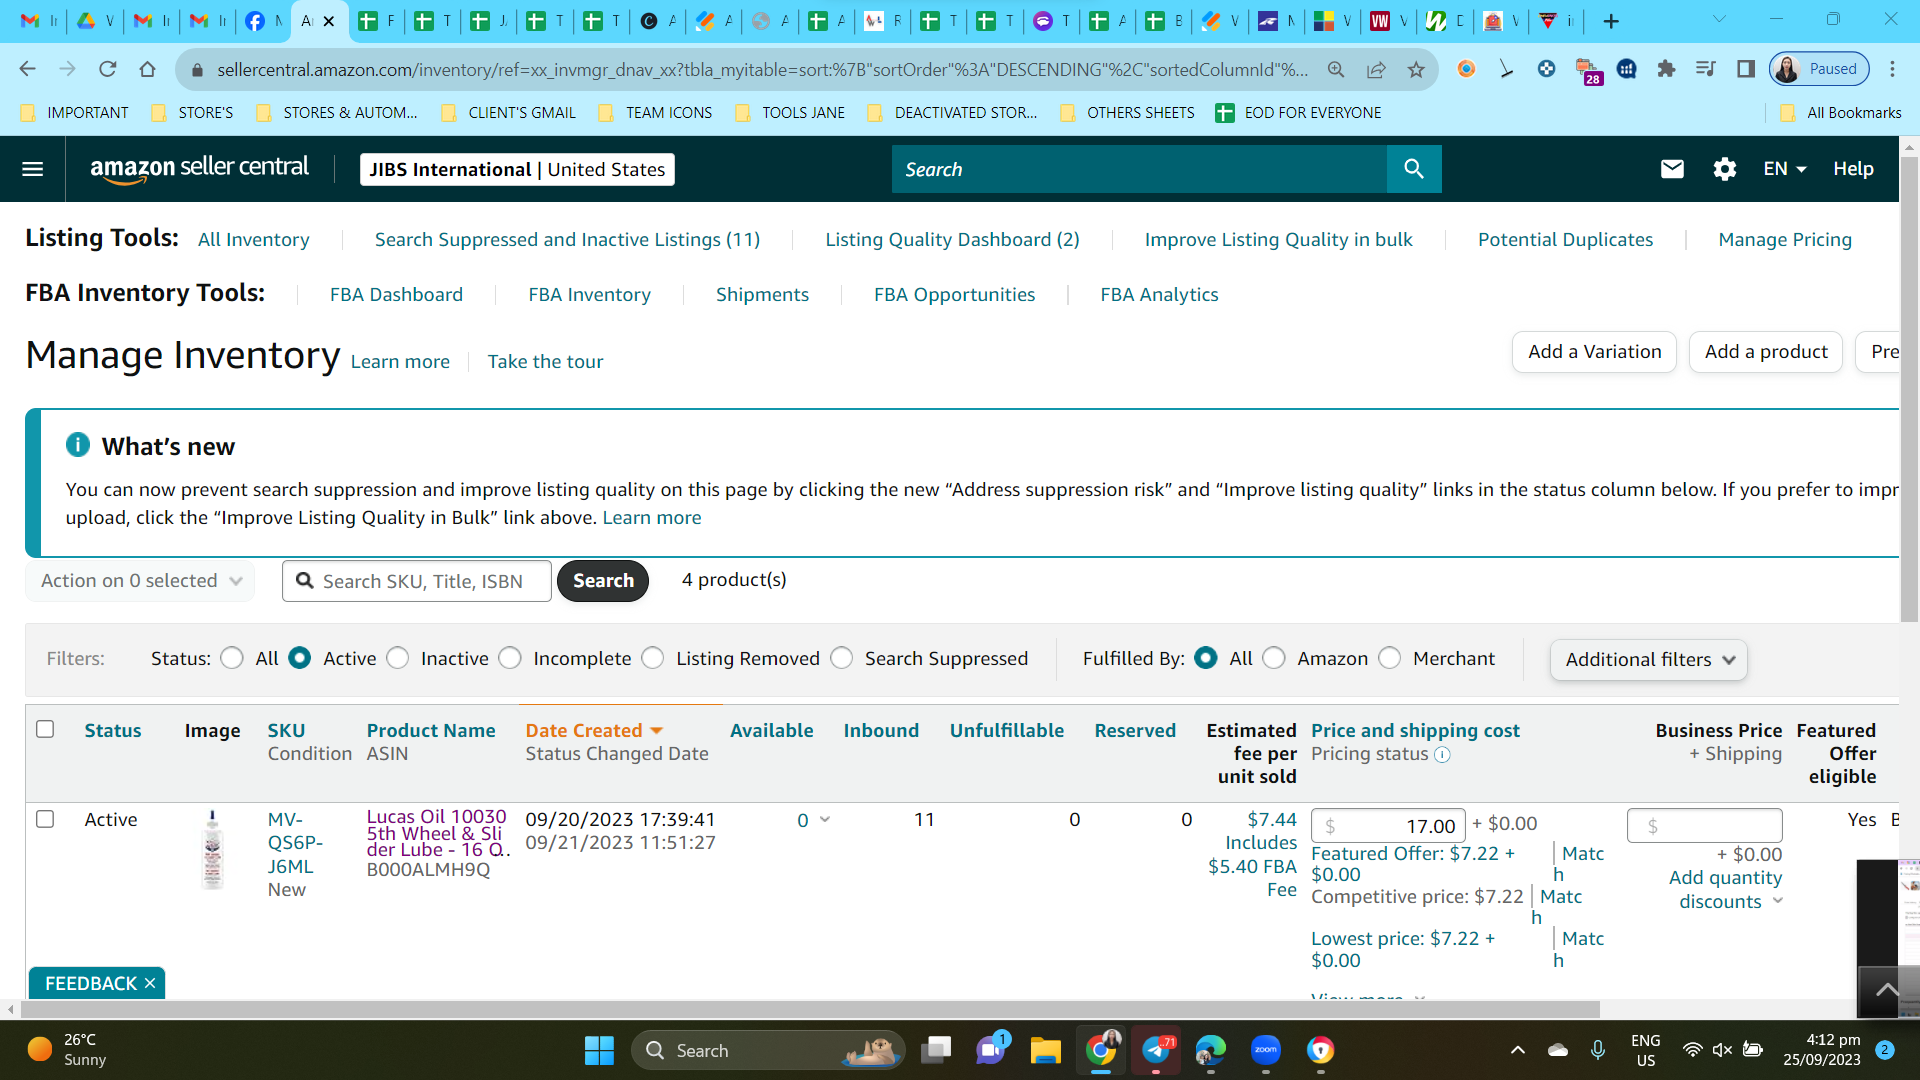Open File Explorer from taskbar
The image size is (1920, 1080).
1045,1050
